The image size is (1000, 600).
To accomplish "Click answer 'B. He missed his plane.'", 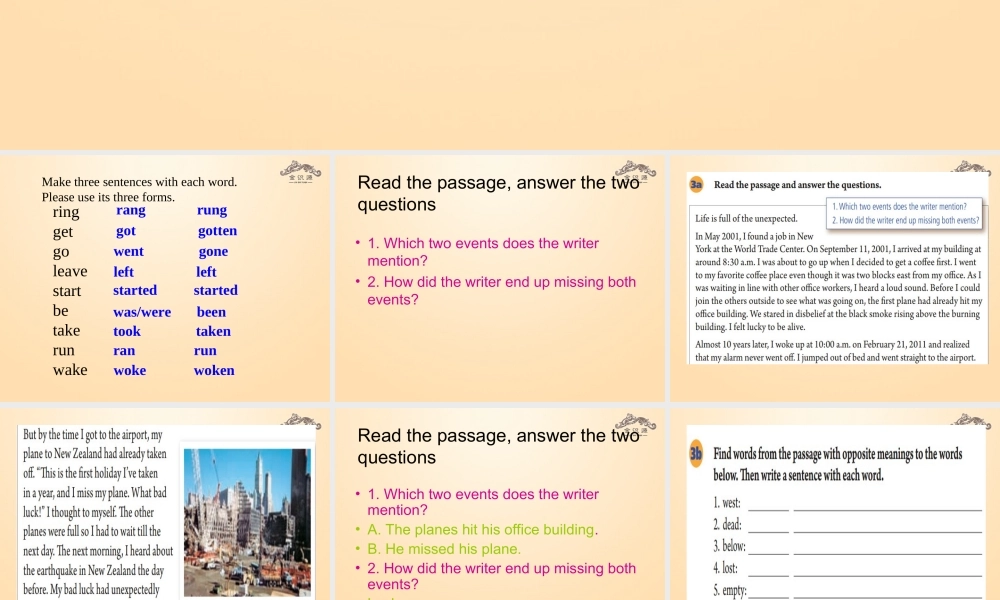I will pos(444,549).
